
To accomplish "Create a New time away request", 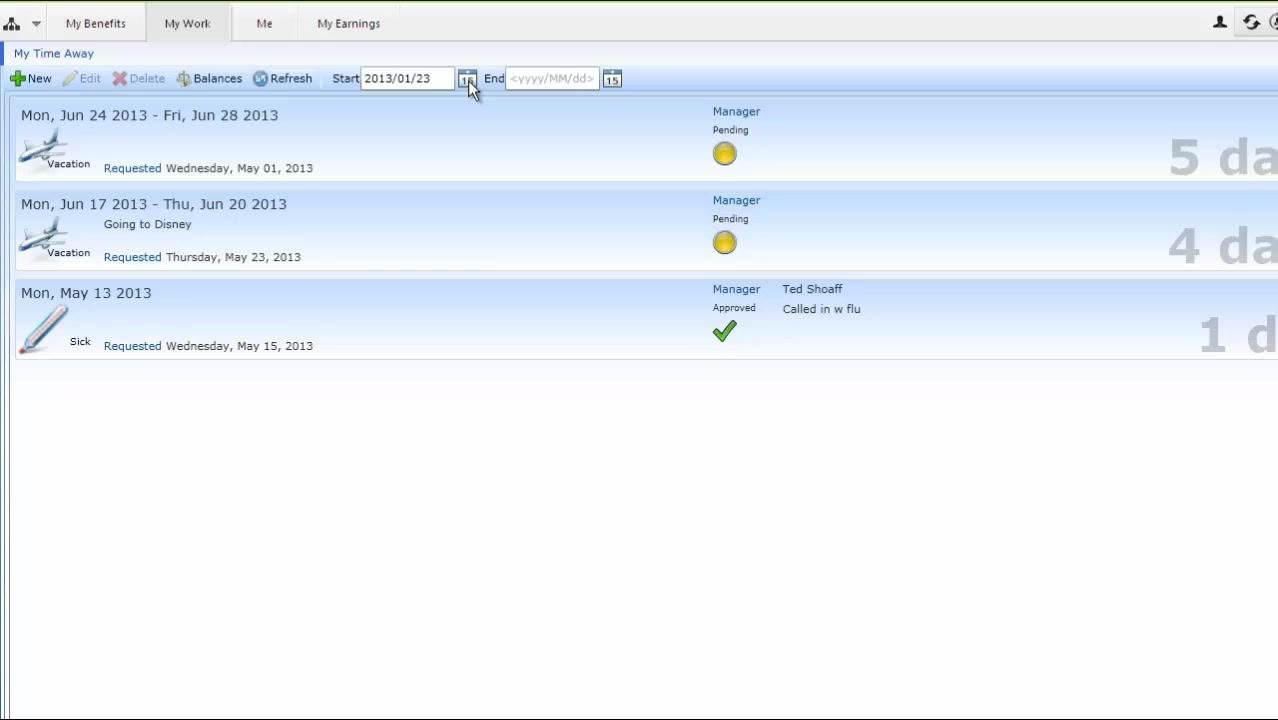I will [31, 78].
